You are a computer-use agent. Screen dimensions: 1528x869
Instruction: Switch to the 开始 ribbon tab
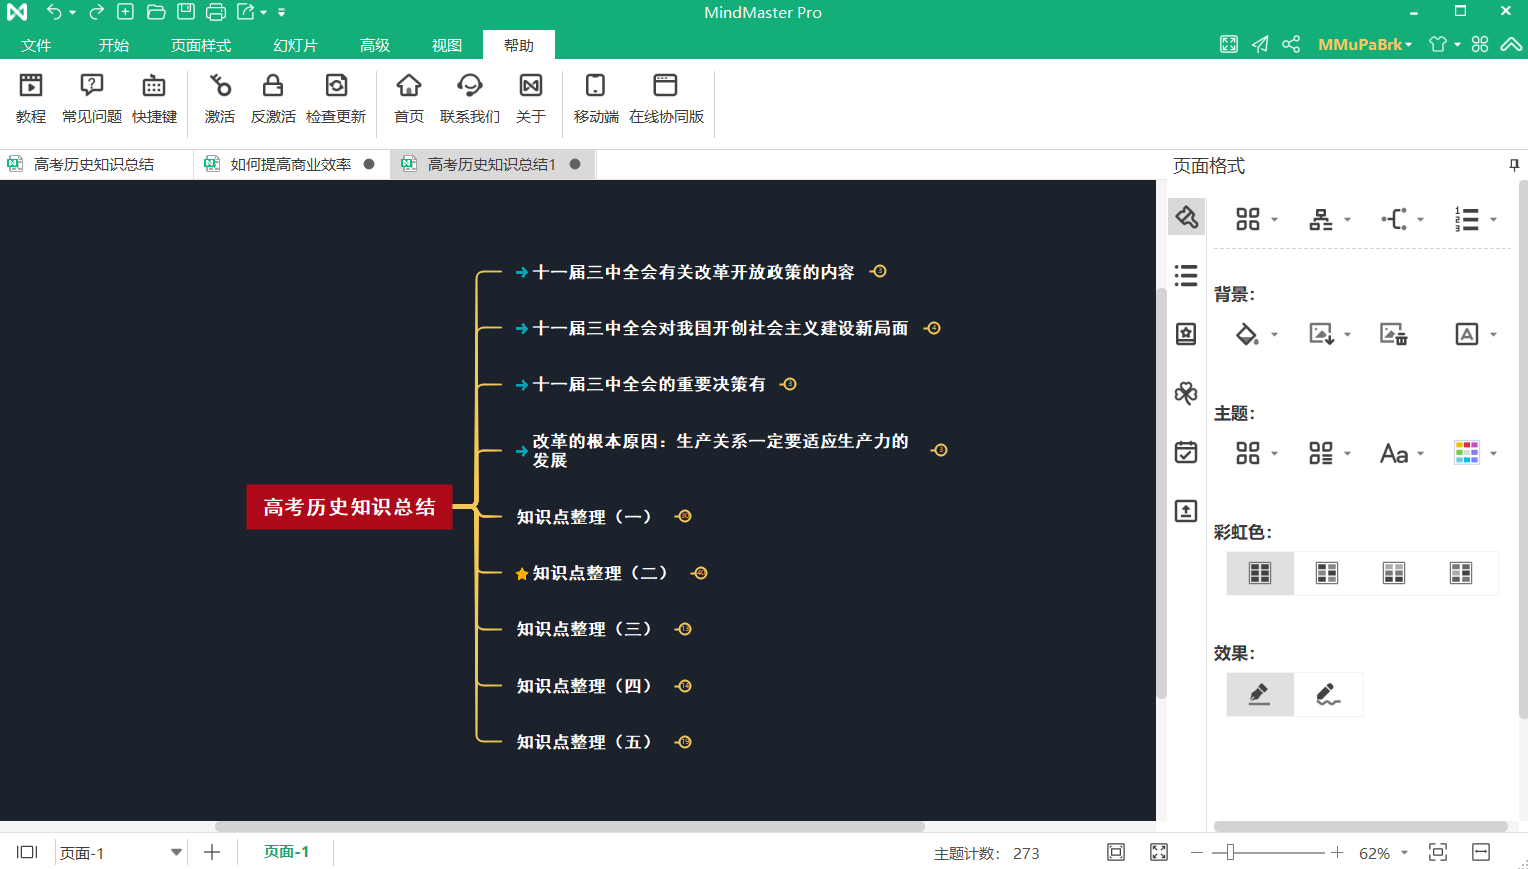click(114, 45)
